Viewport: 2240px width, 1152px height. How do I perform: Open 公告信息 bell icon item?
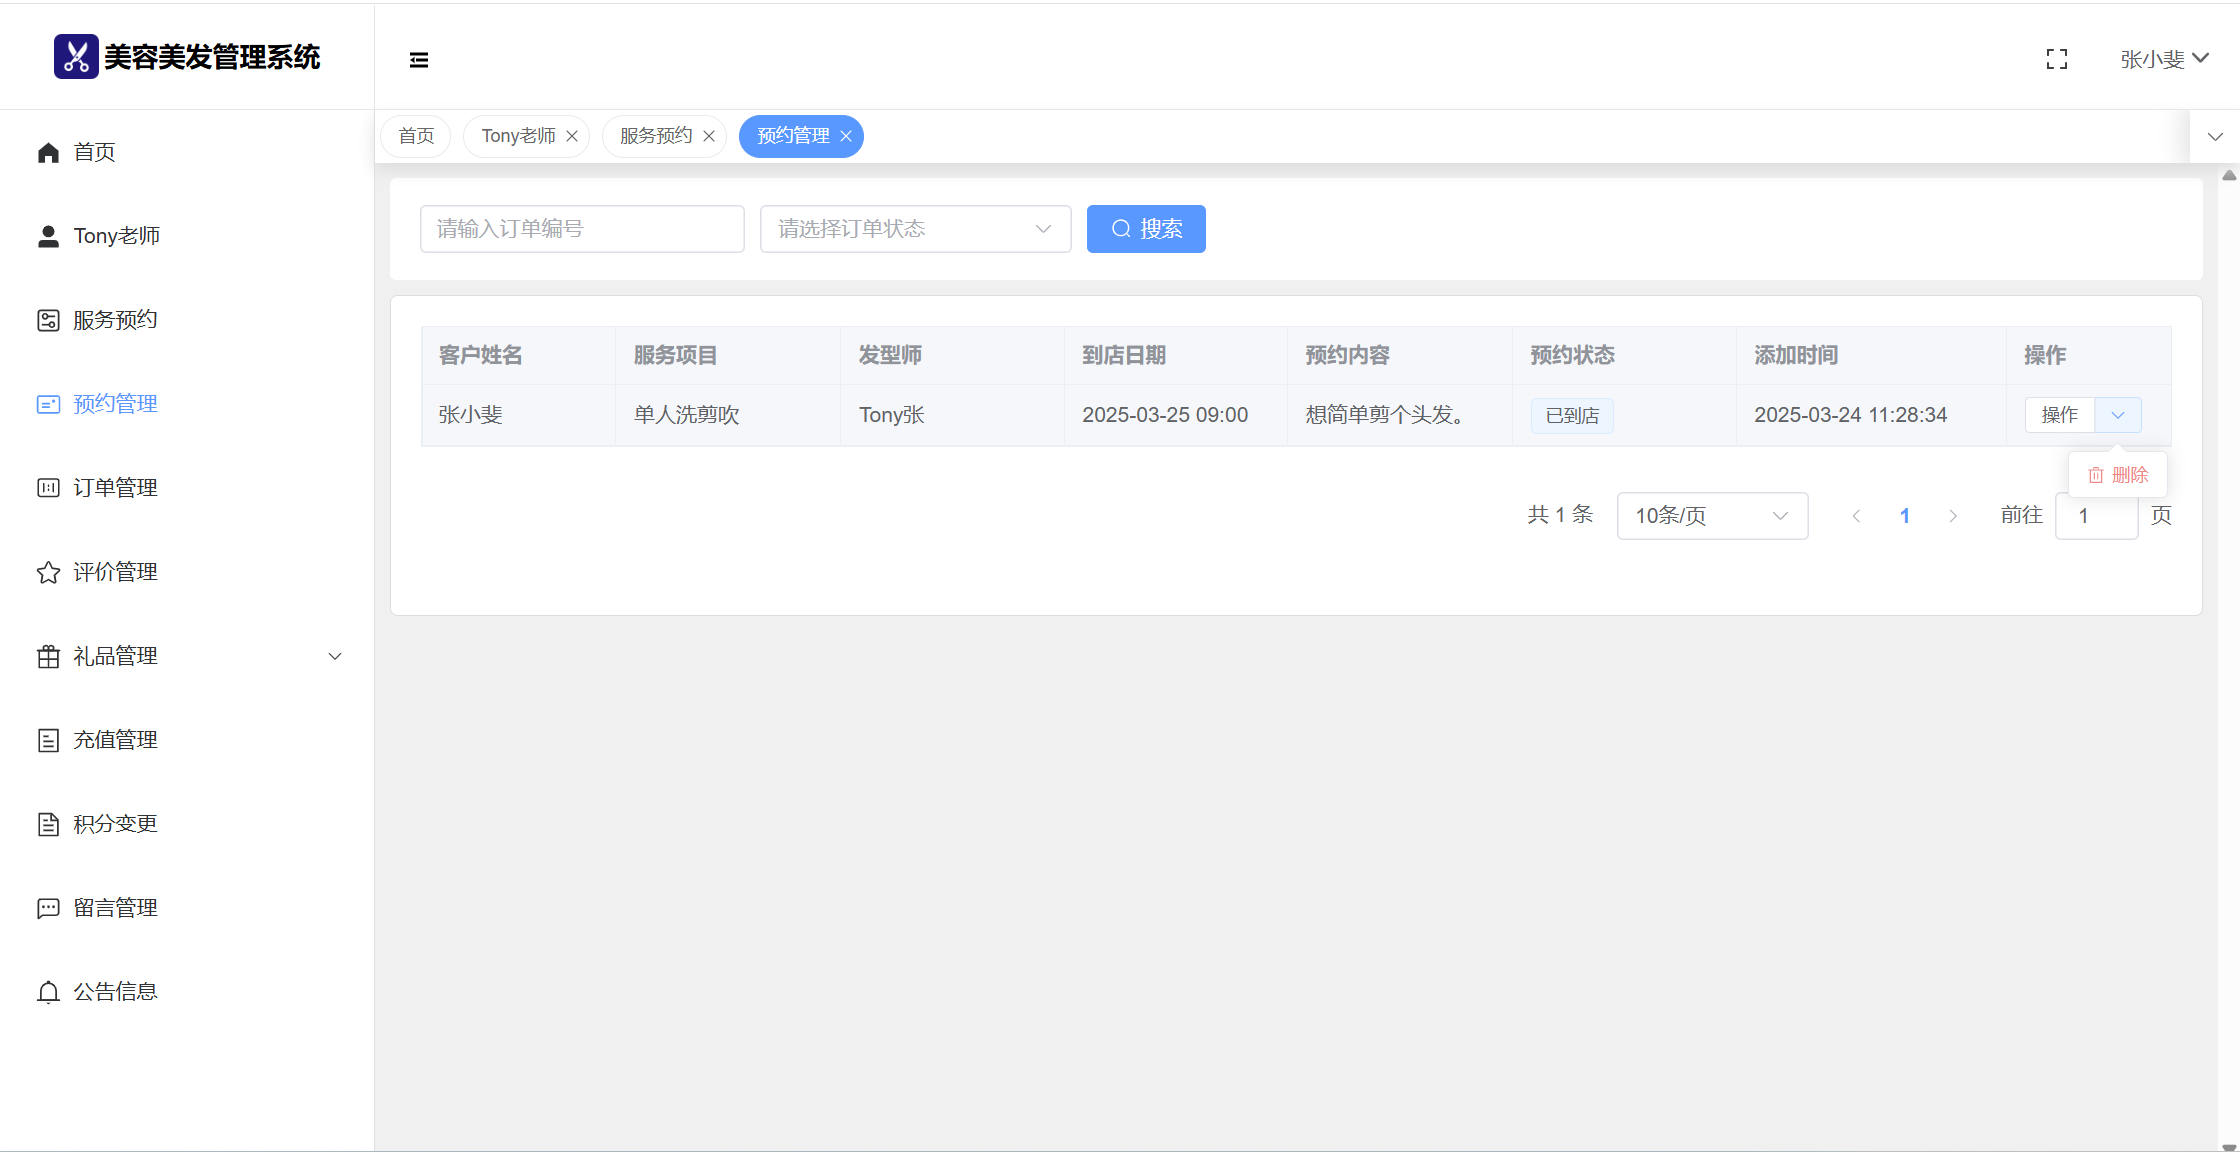pos(115,992)
